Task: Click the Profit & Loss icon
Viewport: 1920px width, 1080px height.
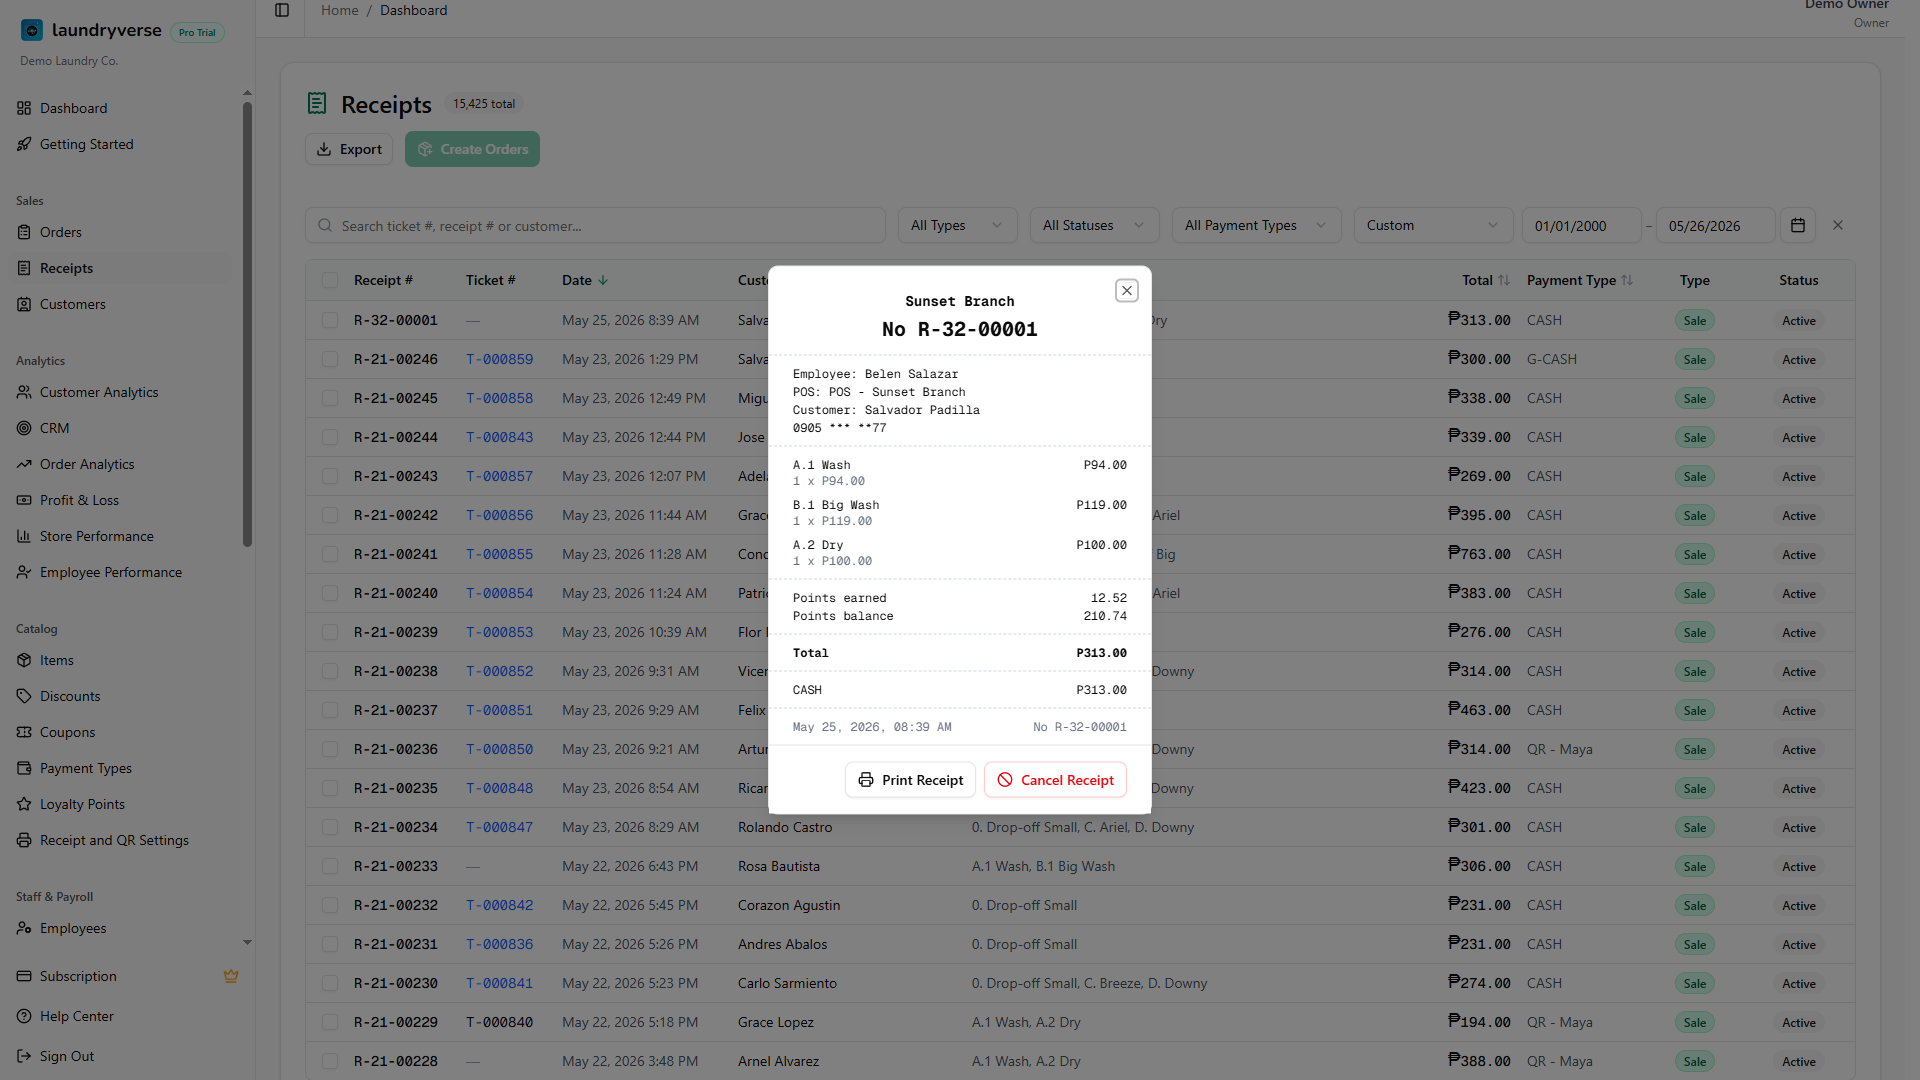Action: pyautogui.click(x=24, y=500)
